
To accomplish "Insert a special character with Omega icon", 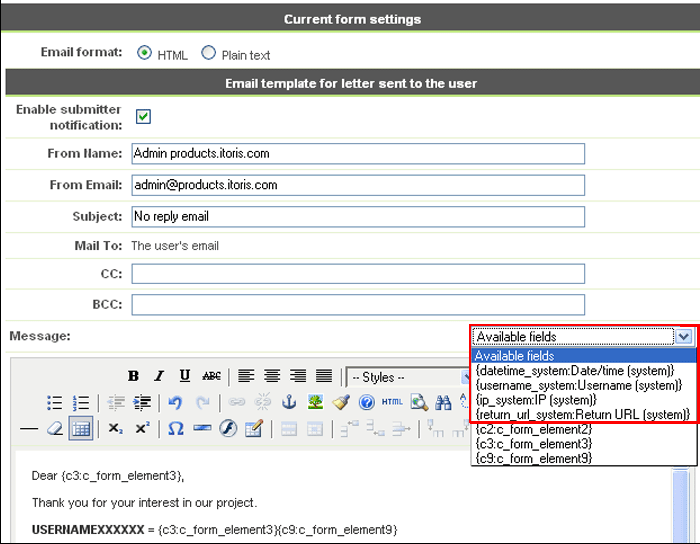I will [175, 429].
